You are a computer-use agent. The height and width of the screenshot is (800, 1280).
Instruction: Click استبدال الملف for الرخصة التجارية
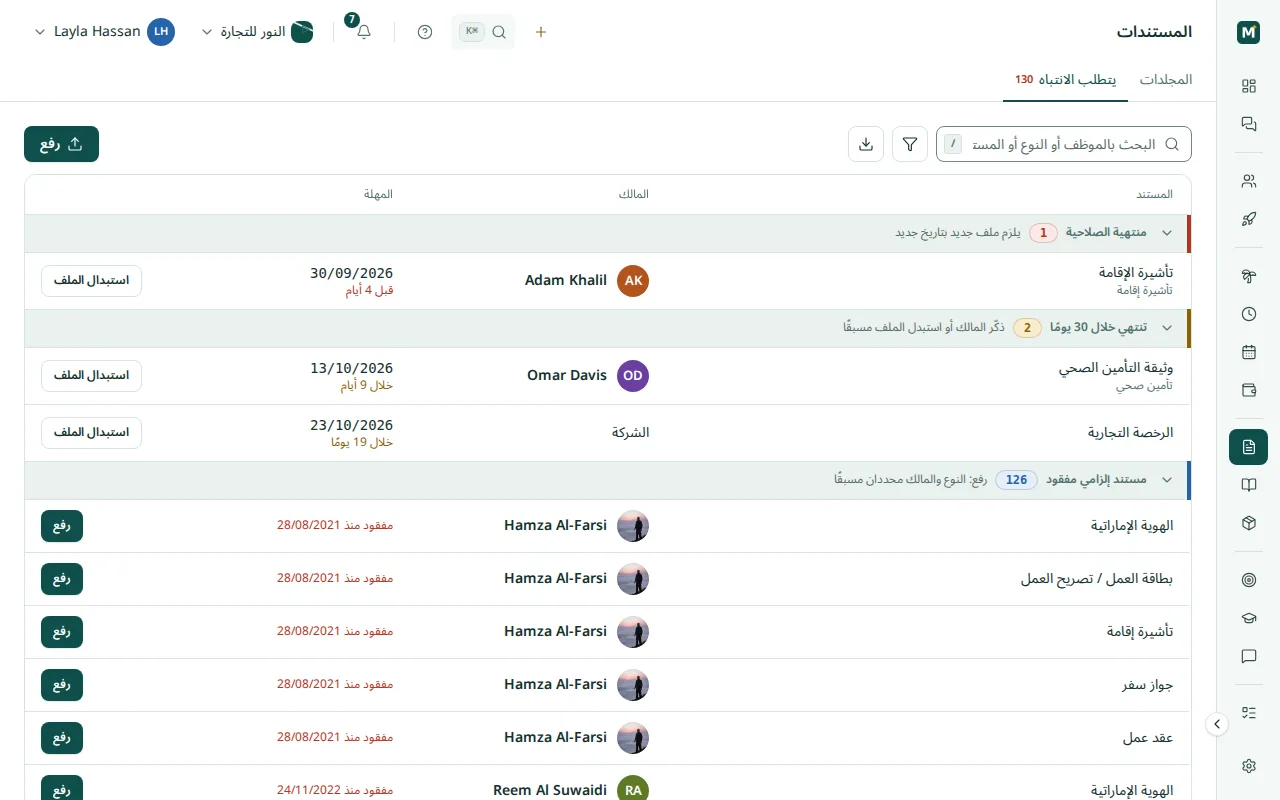point(91,433)
